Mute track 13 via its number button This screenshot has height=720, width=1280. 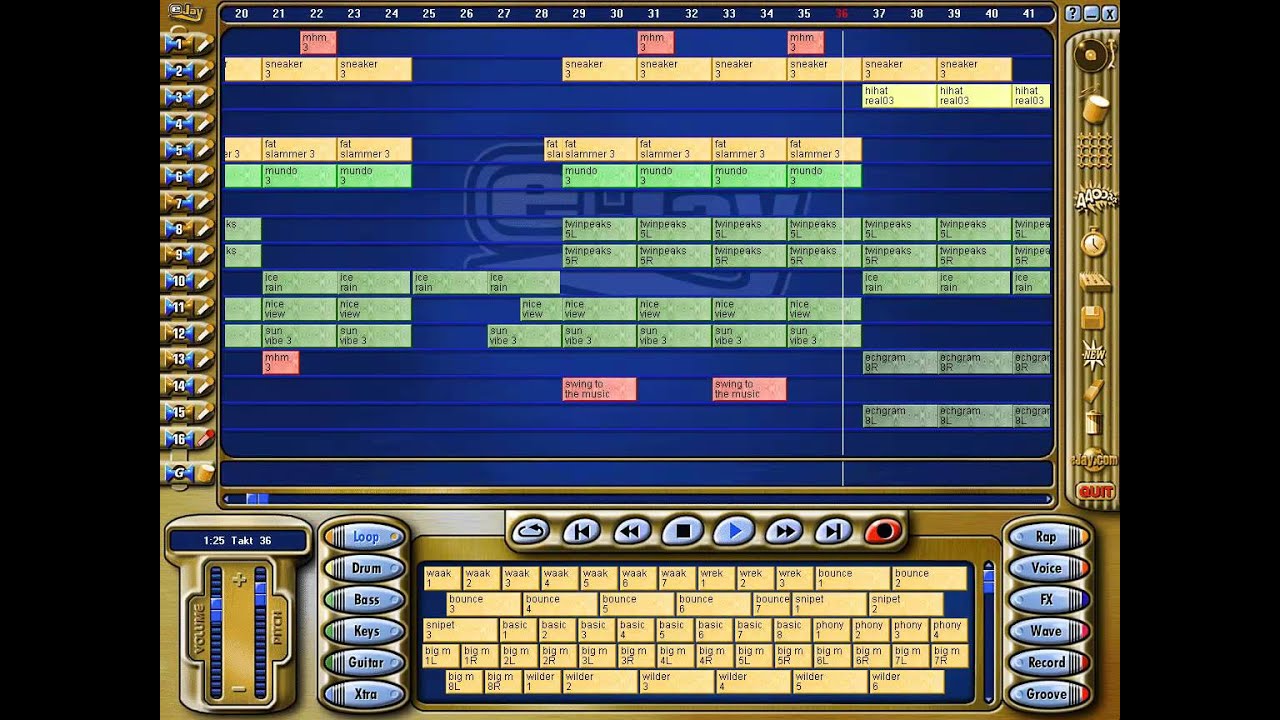pyautogui.click(x=178, y=359)
